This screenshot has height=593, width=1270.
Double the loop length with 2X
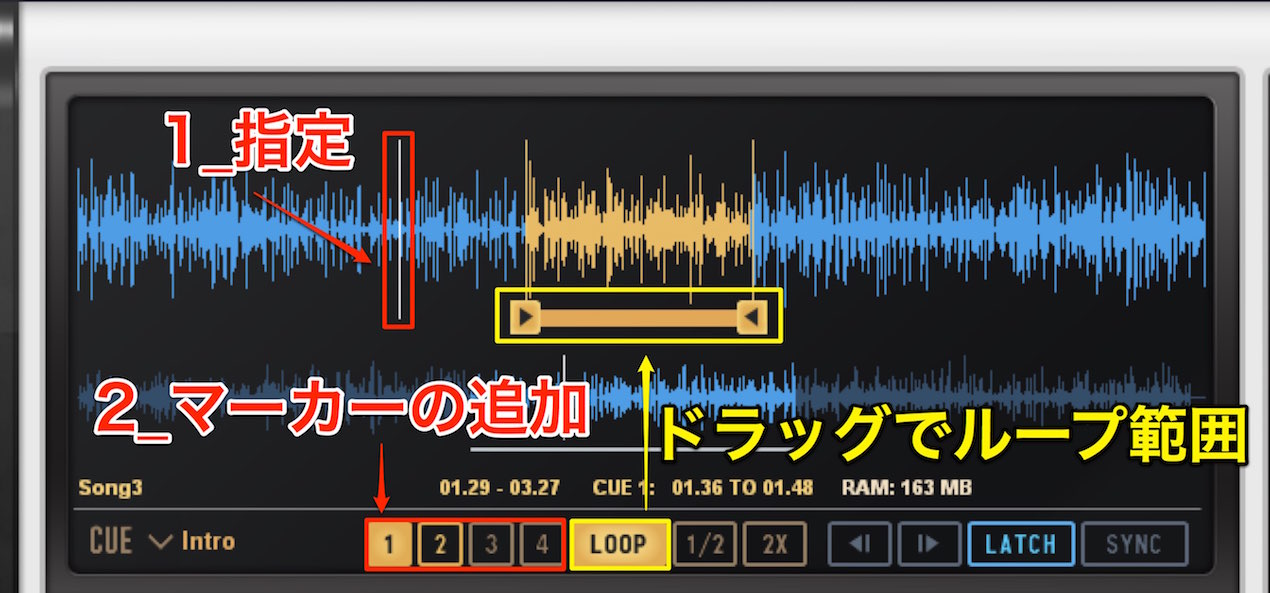(775, 545)
